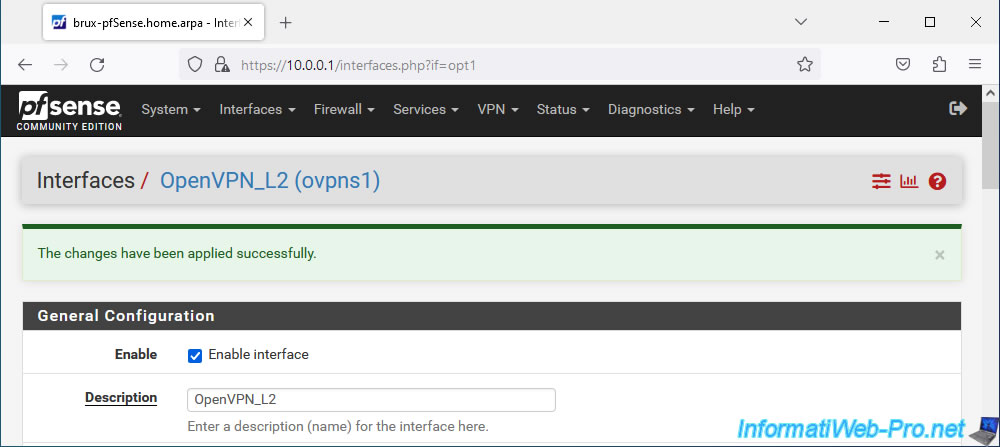Click the Description field label
Screen dimensions: 1000x447
(121, 398)
